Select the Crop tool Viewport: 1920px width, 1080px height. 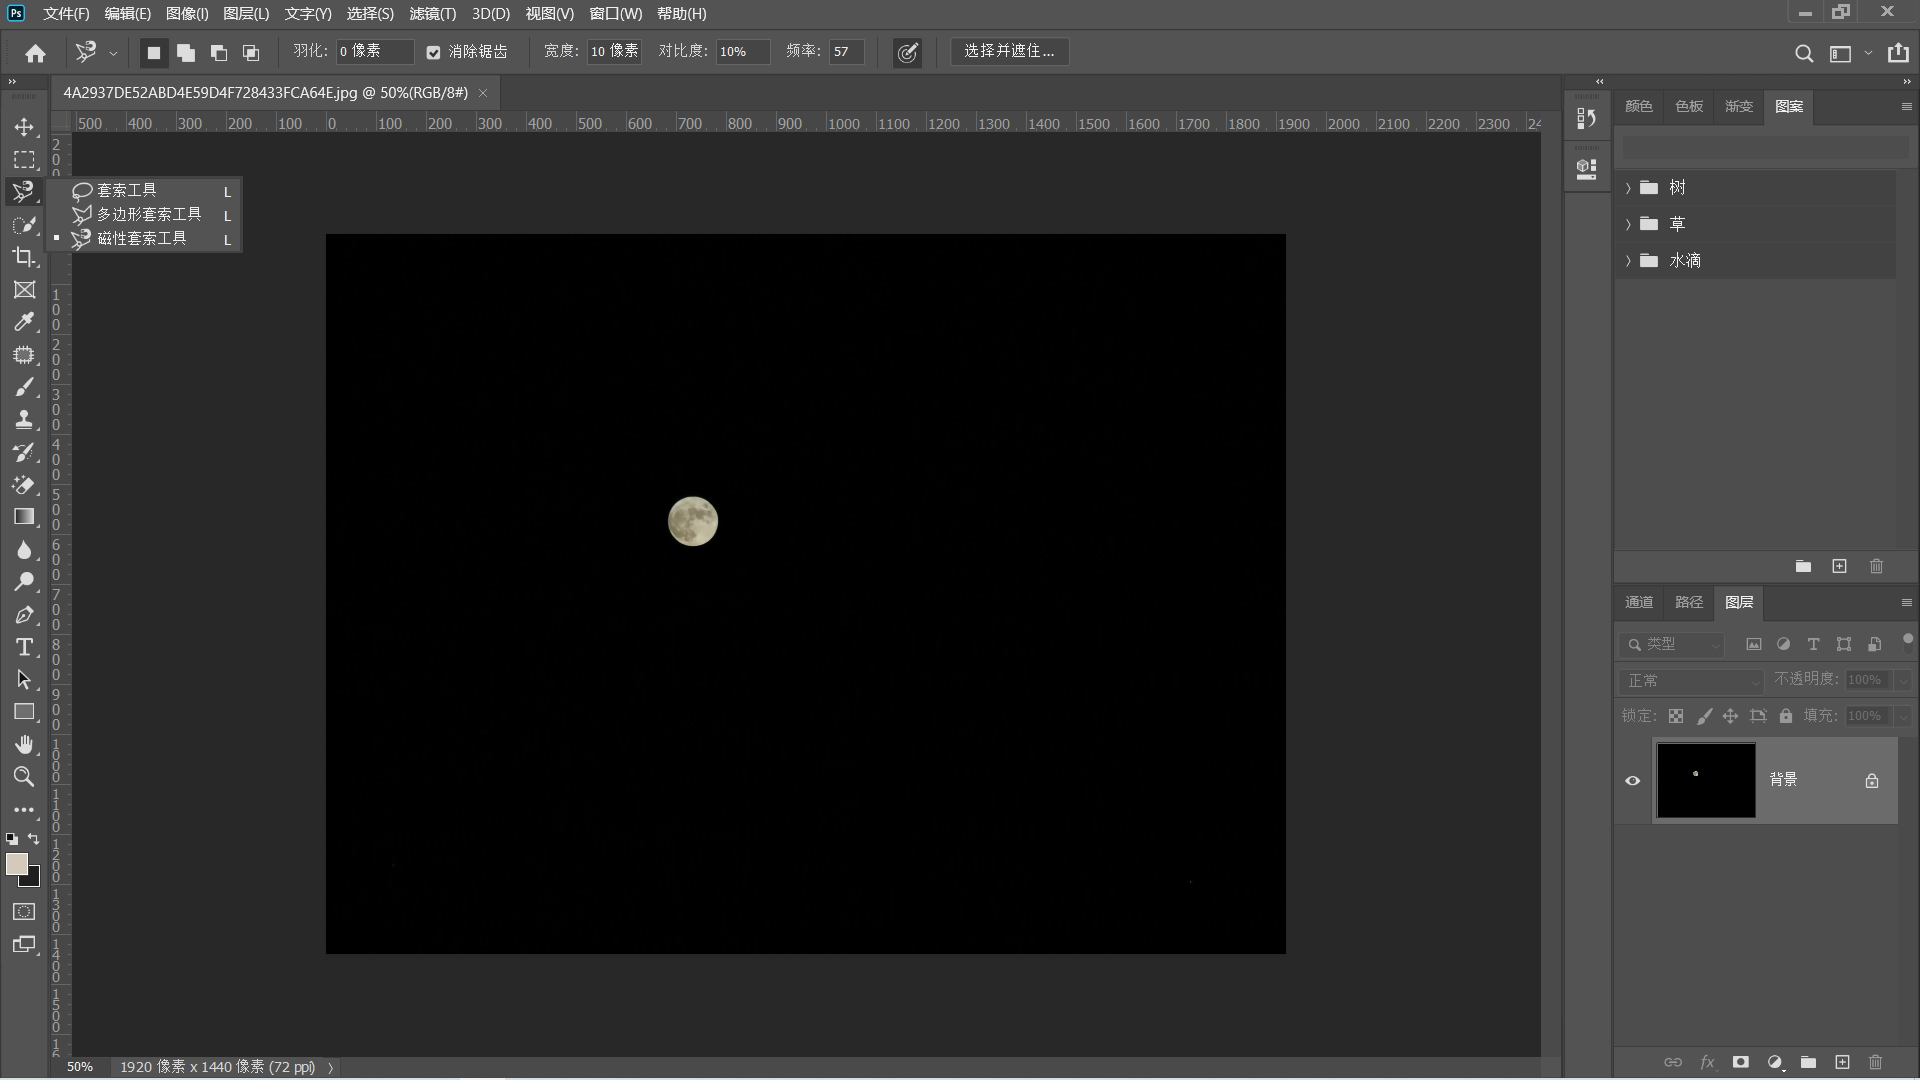pyautogui.click(x=24, y=257)
